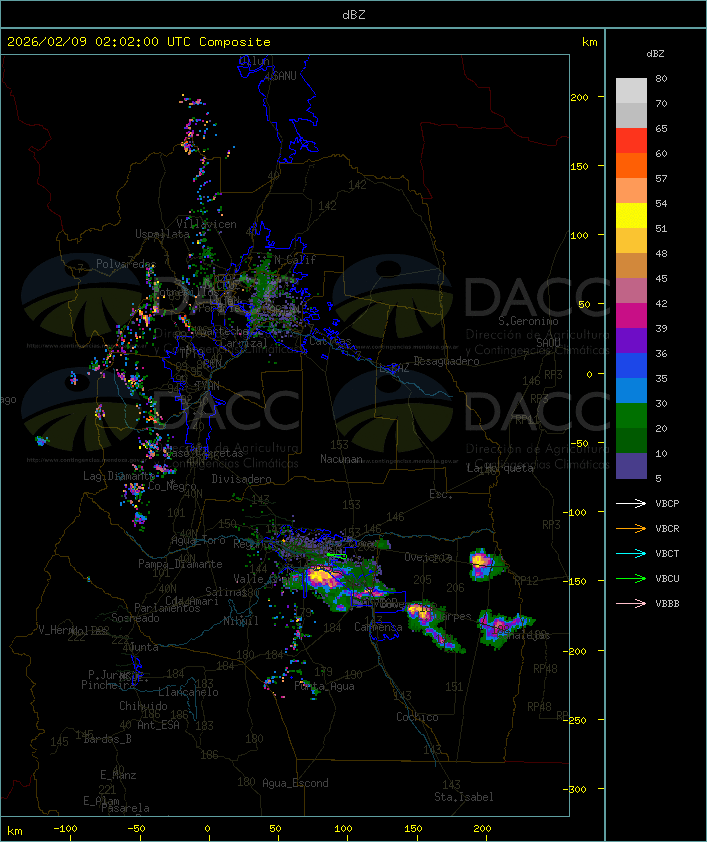The height and width of the screenshot is (842, 707).
Task: Pick the red 60–65 dBZ color swatch
Action: coord(631,141)
